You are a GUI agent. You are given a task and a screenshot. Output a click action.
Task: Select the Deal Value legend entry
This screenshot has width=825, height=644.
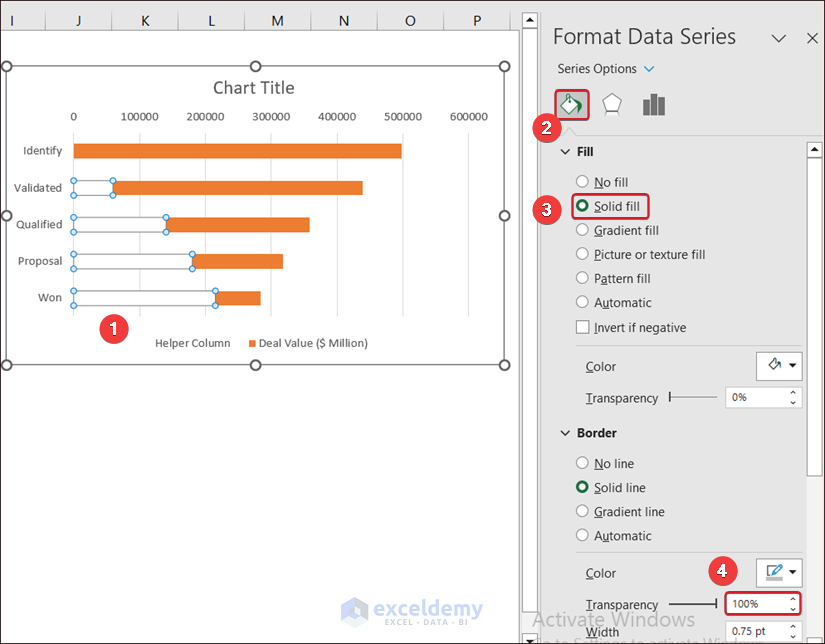[312, 343]
